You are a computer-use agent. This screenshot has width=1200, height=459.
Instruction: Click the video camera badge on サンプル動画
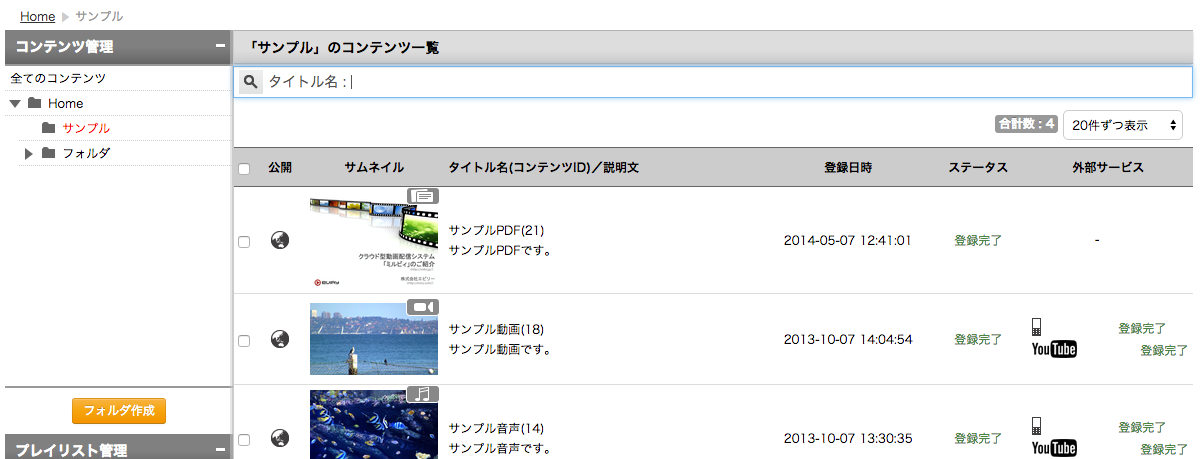(423, 307)
